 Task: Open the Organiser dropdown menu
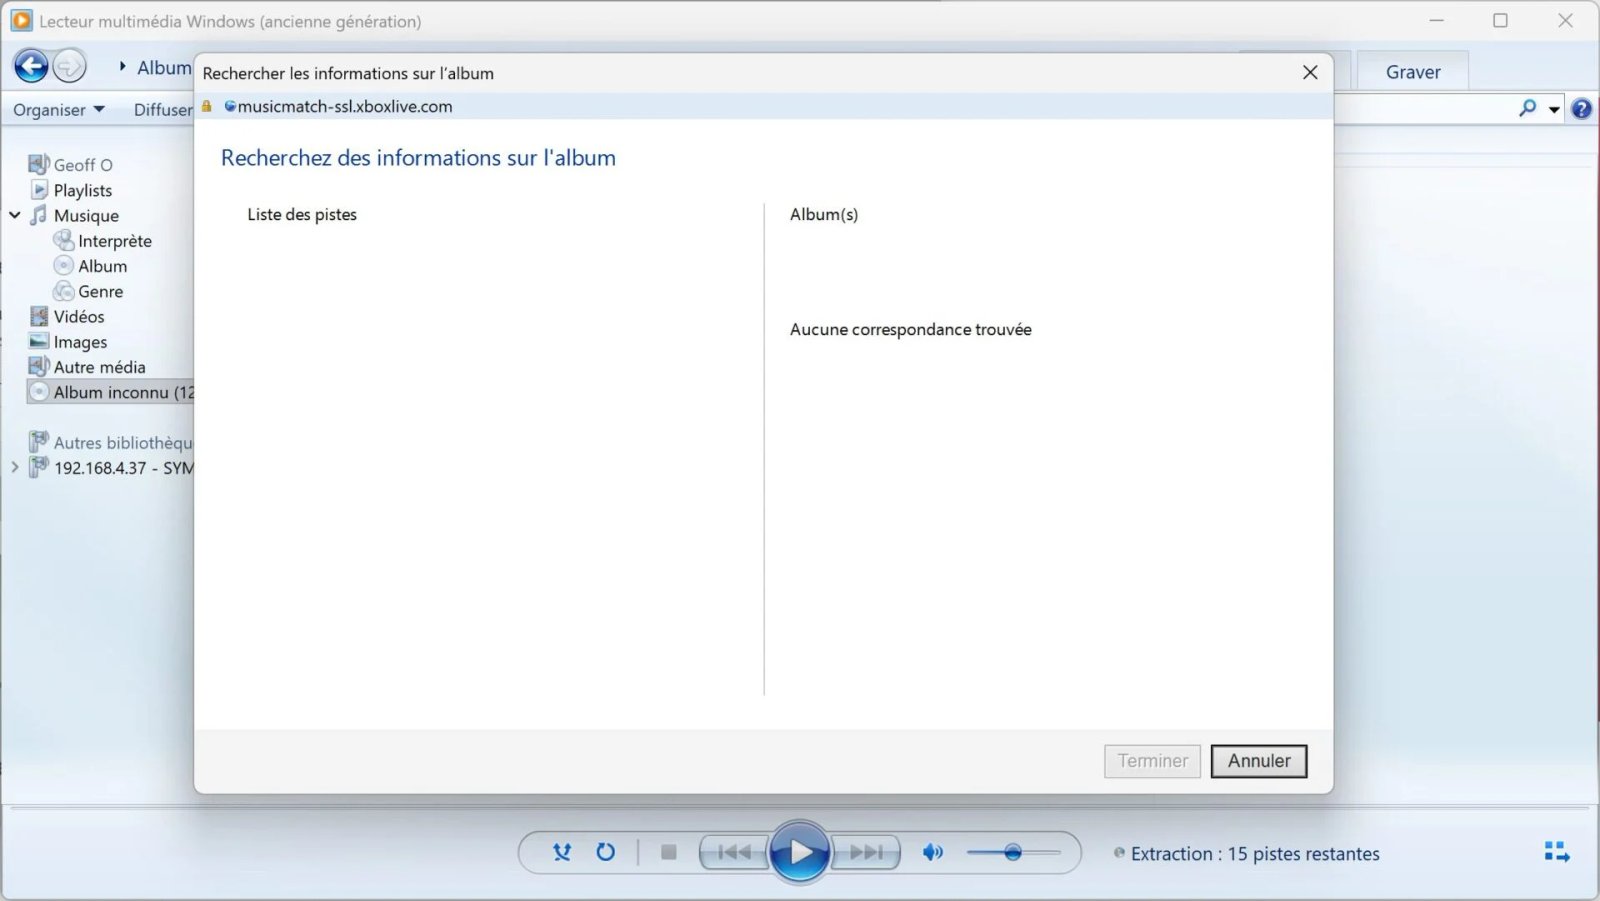tap(58, 110)
